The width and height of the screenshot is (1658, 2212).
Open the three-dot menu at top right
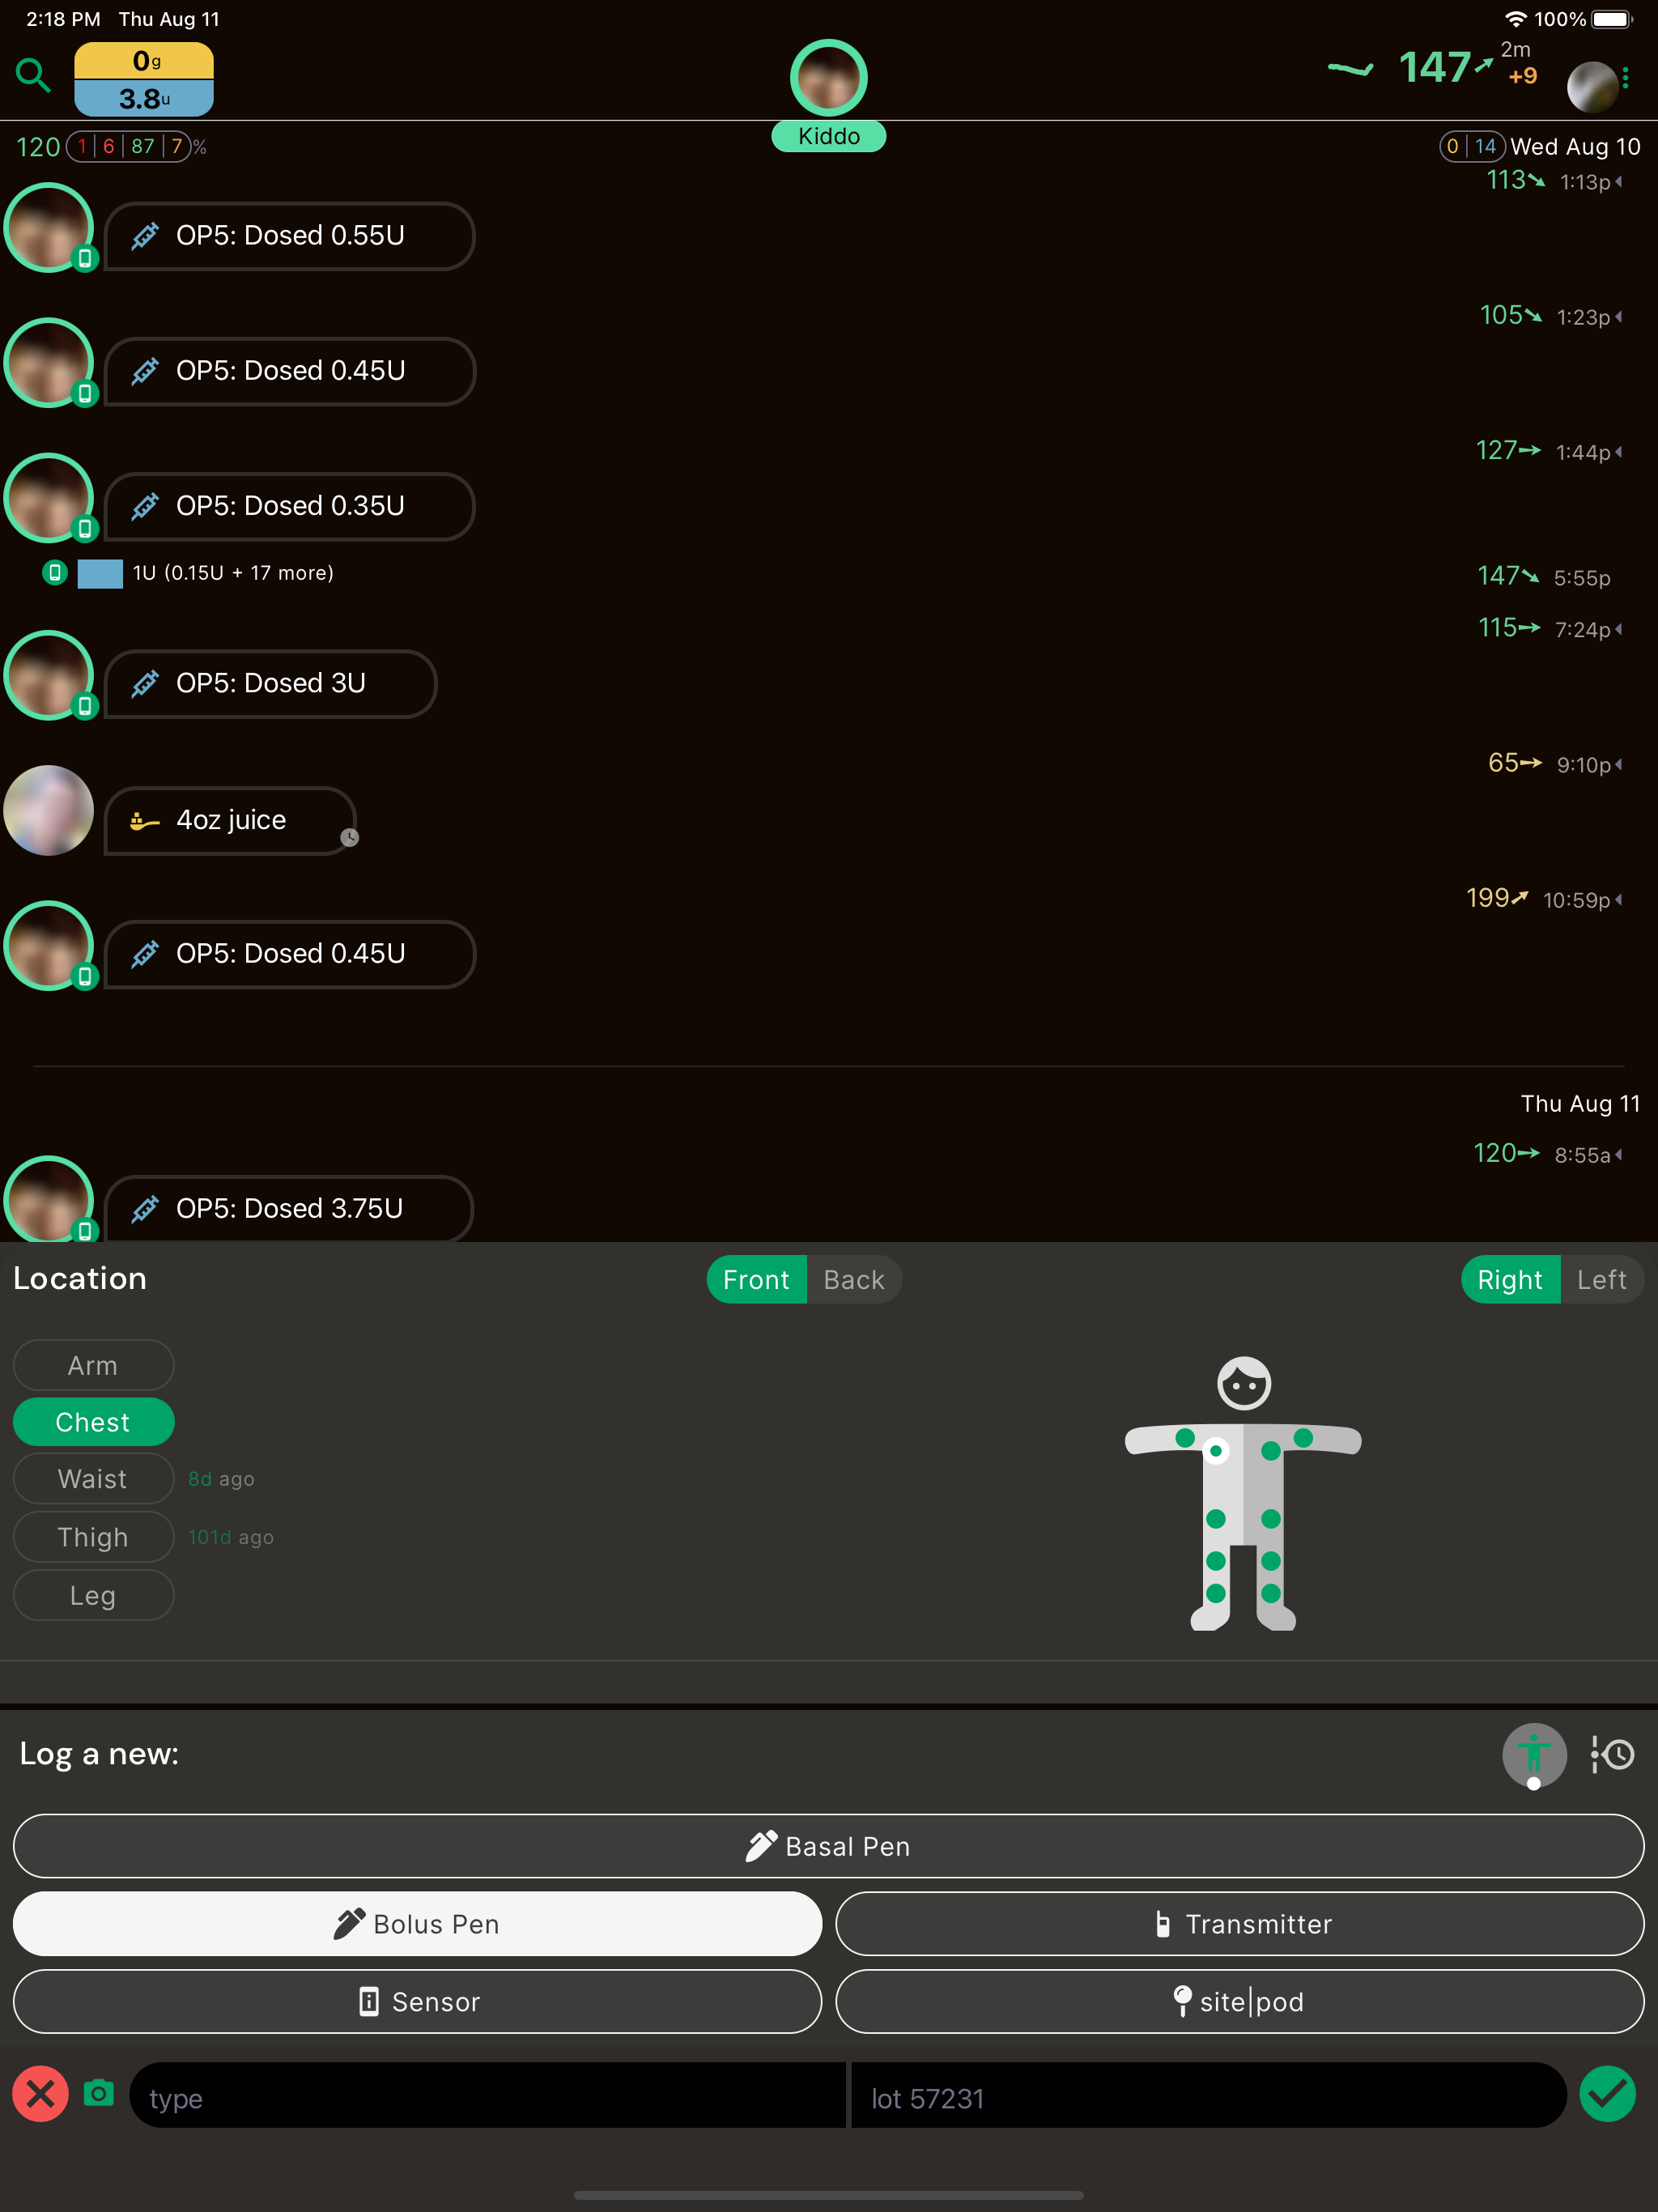pyautogui.click(x=1626, y=78)
